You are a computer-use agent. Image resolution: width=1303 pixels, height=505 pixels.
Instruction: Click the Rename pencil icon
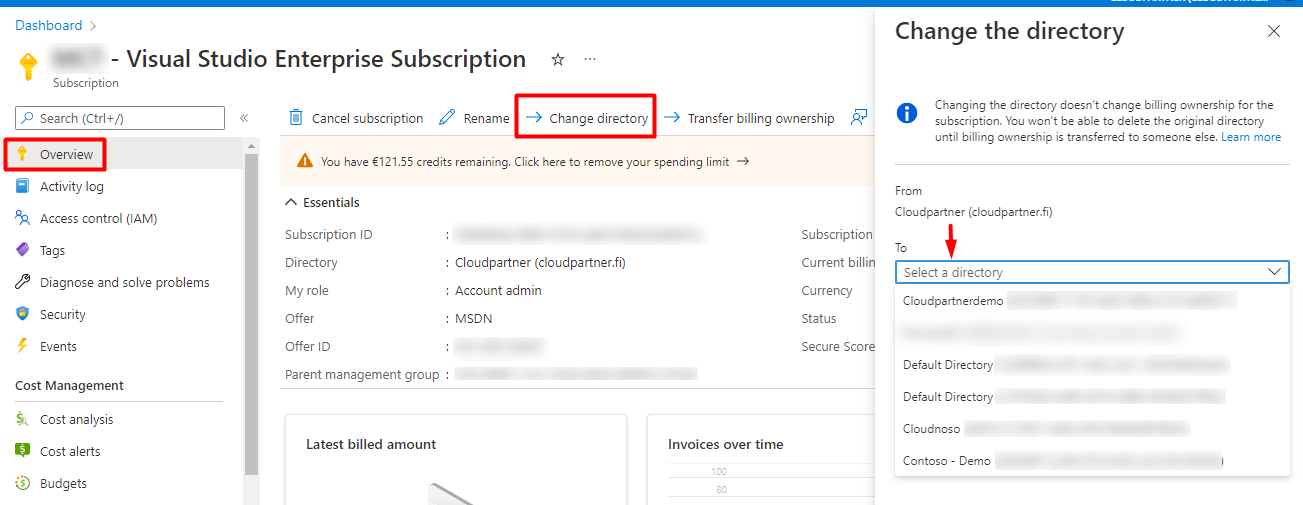(447, 118)
